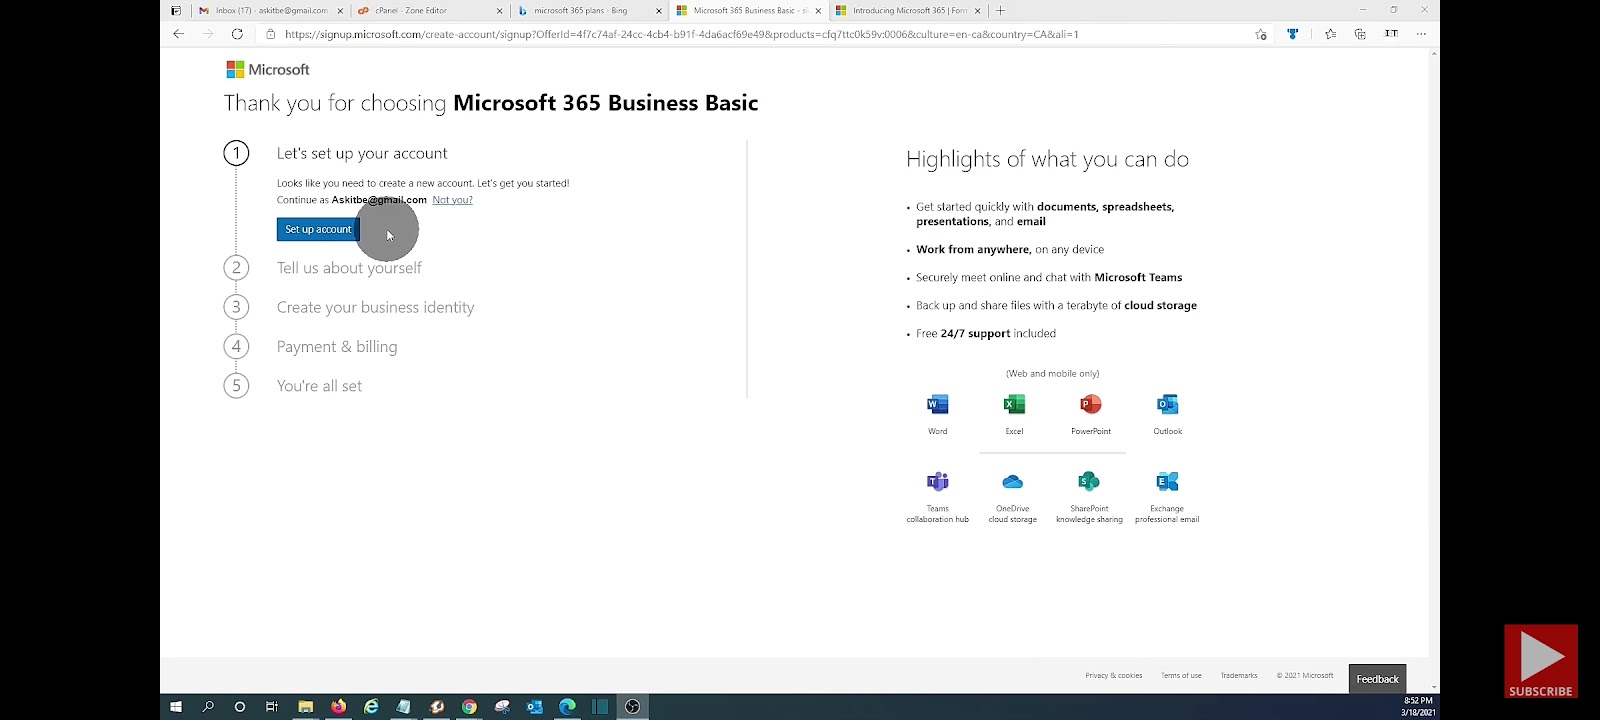Close the cPanel Zone Editor tab
This screenshot has width=1600, height=720.
[499, 11]
